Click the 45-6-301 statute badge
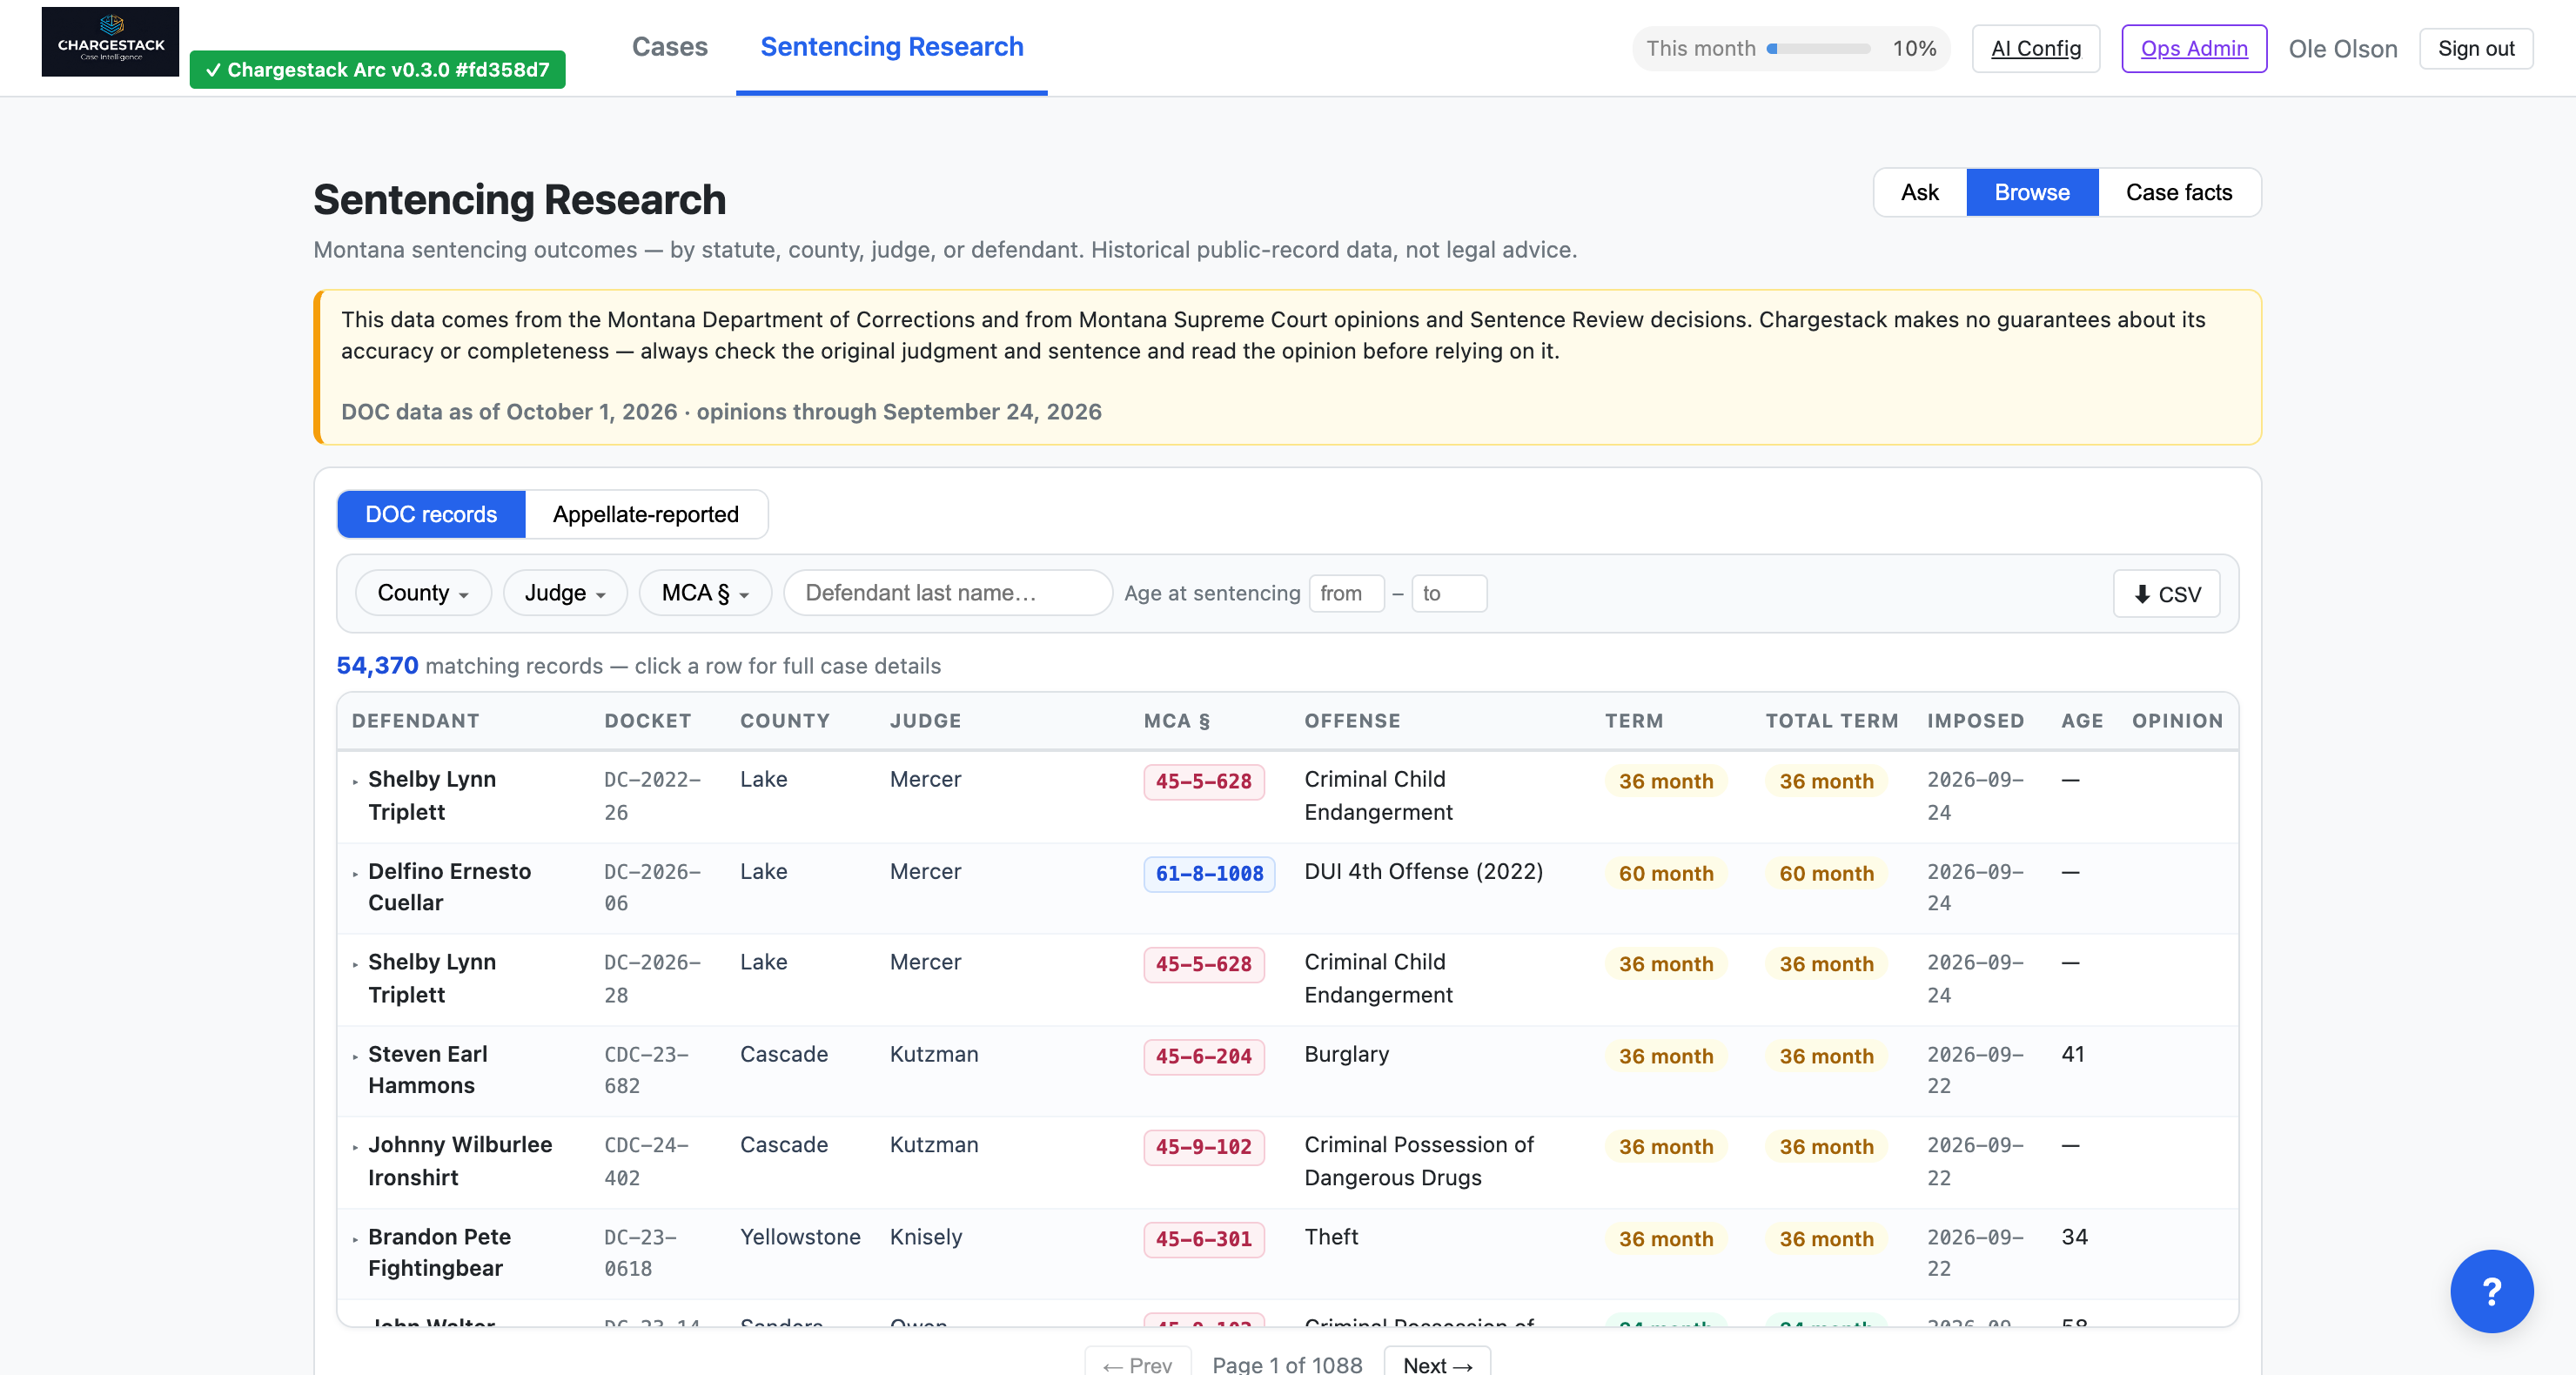 click(1203, 1239)
